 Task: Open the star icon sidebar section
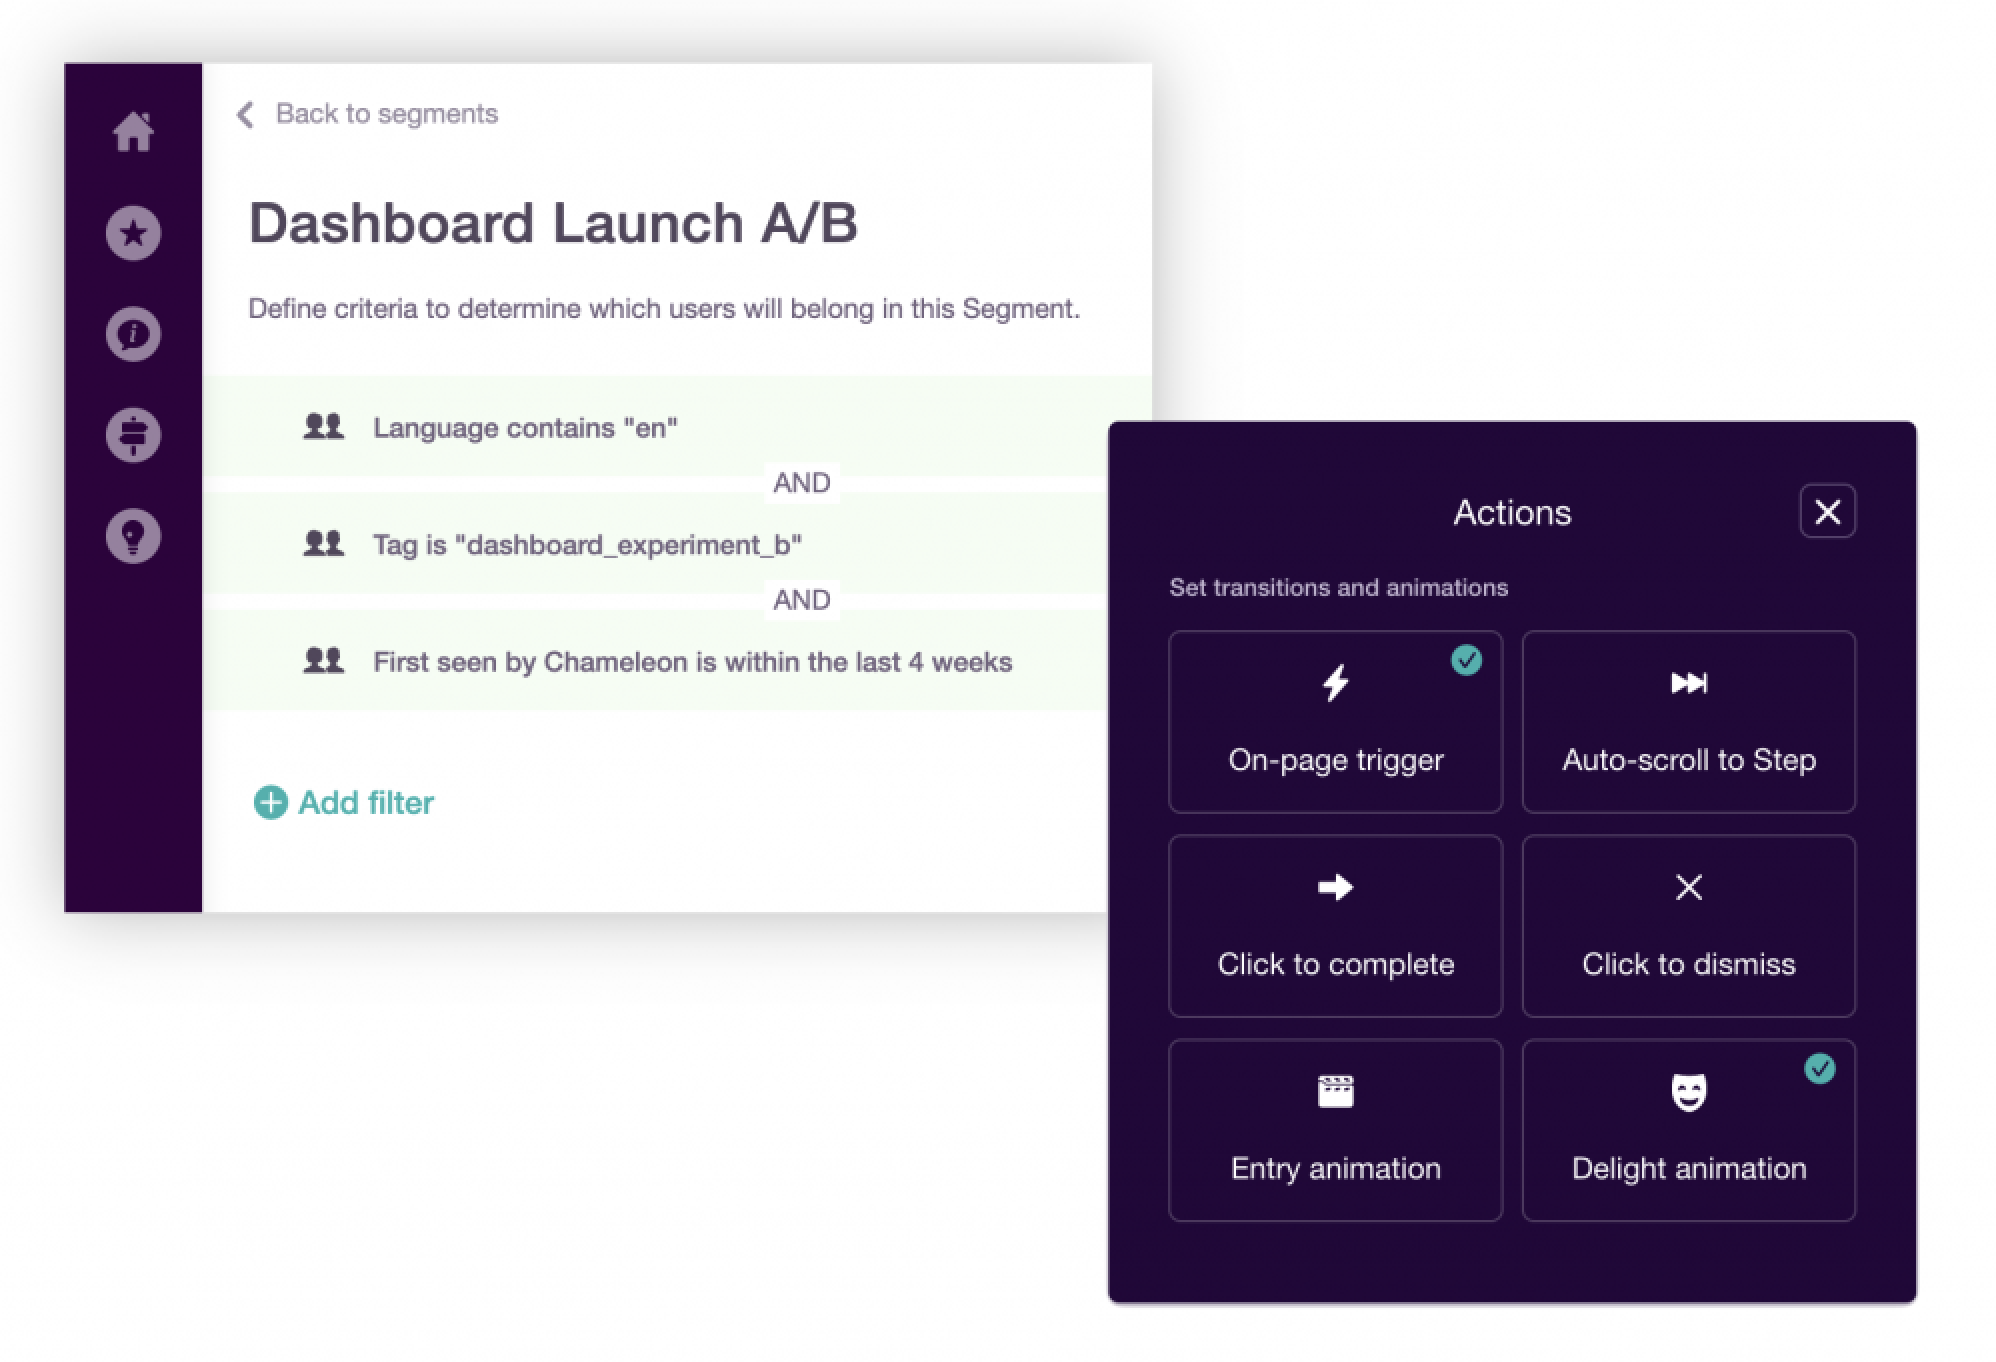click(x=133, y=233)
